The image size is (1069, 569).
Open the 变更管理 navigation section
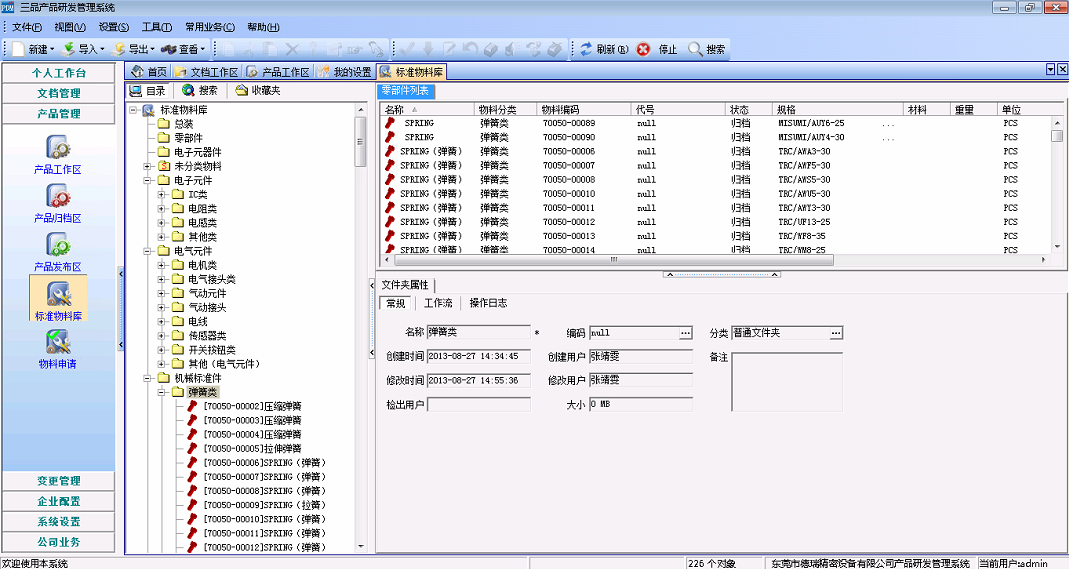58,481
